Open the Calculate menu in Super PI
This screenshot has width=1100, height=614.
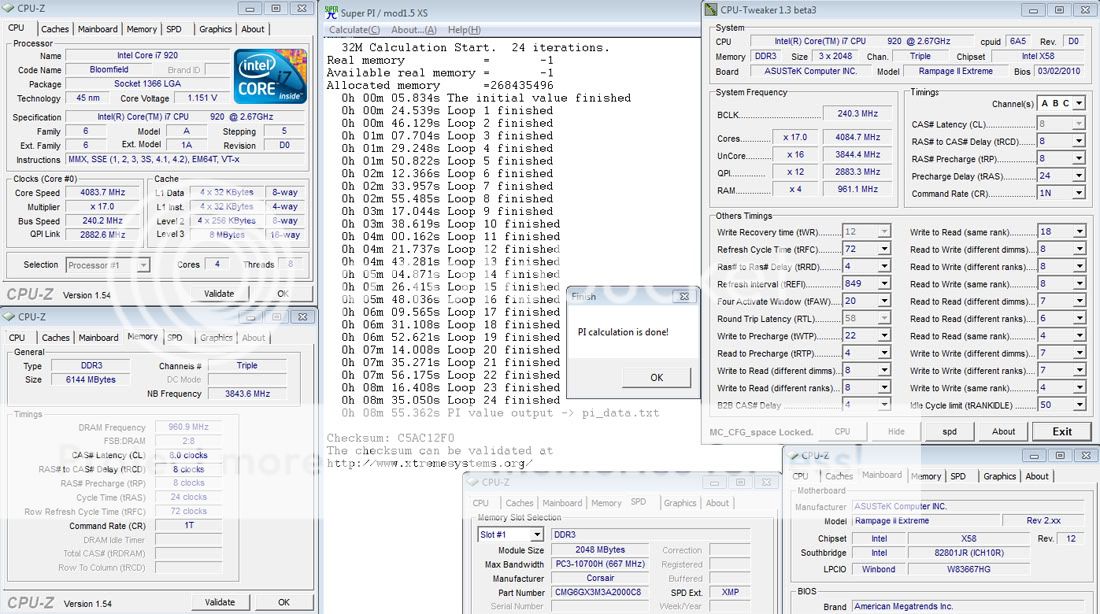pos(354,29)
